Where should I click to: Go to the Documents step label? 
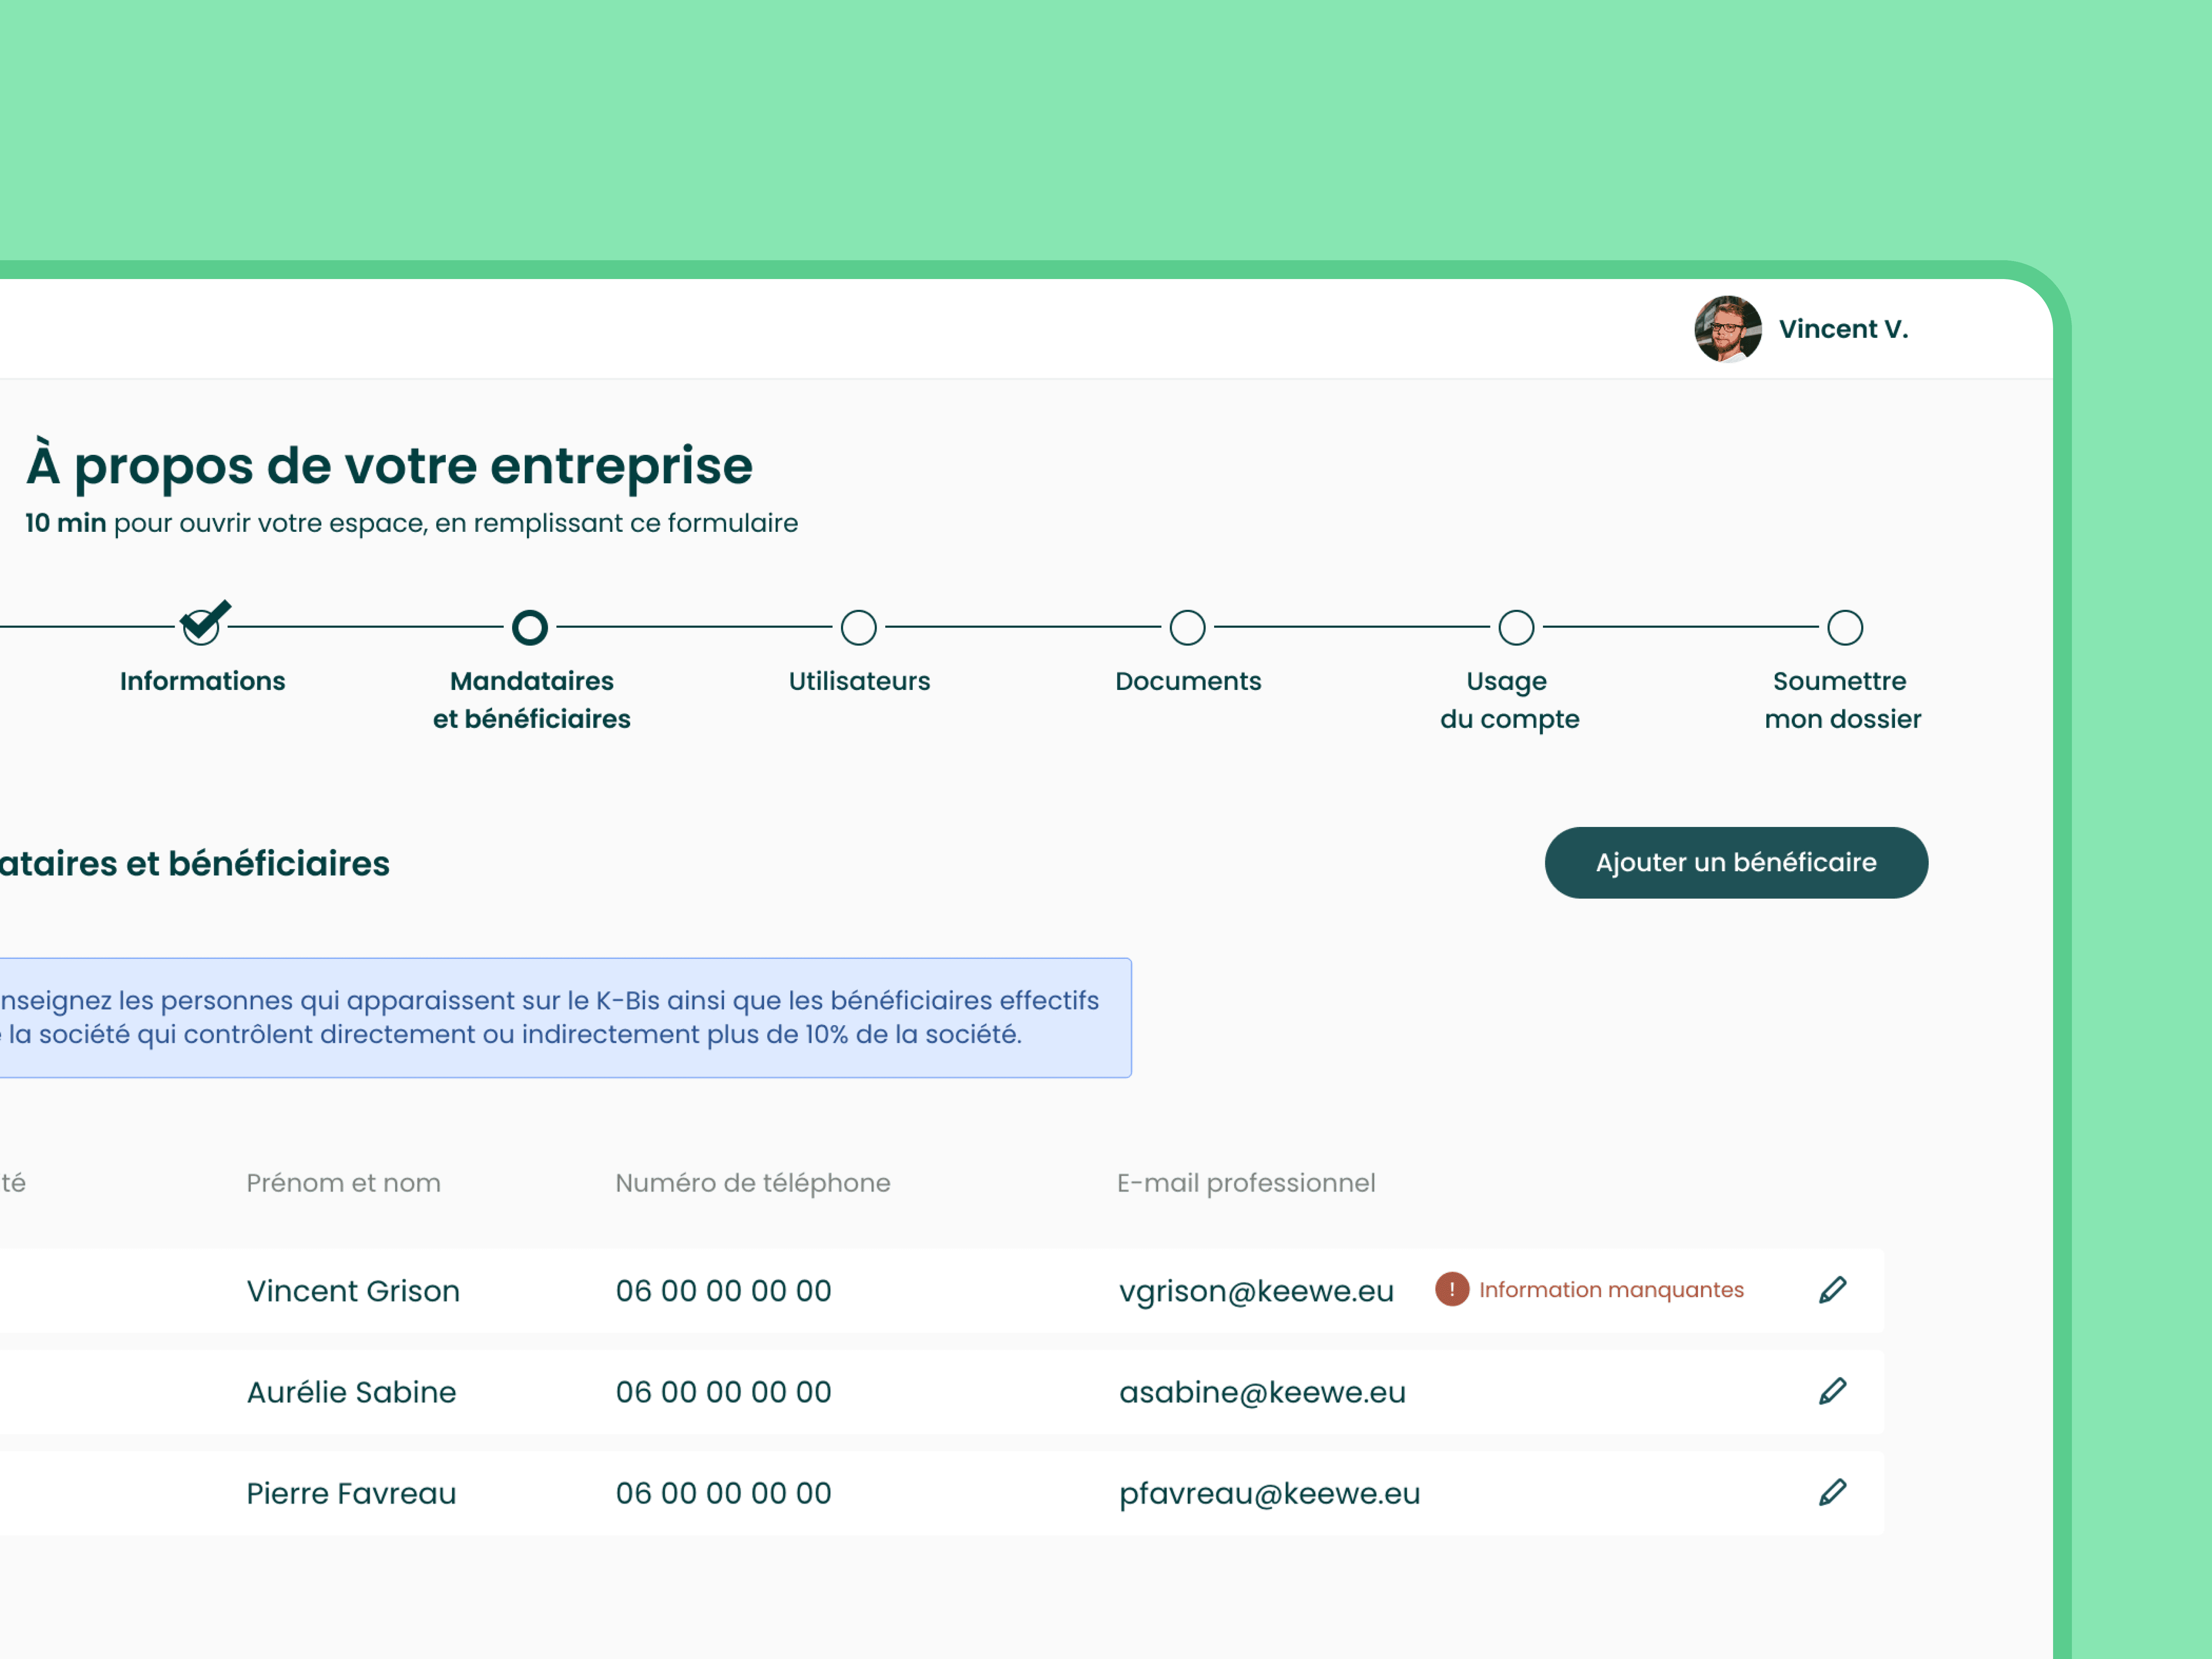point(1188,681)
